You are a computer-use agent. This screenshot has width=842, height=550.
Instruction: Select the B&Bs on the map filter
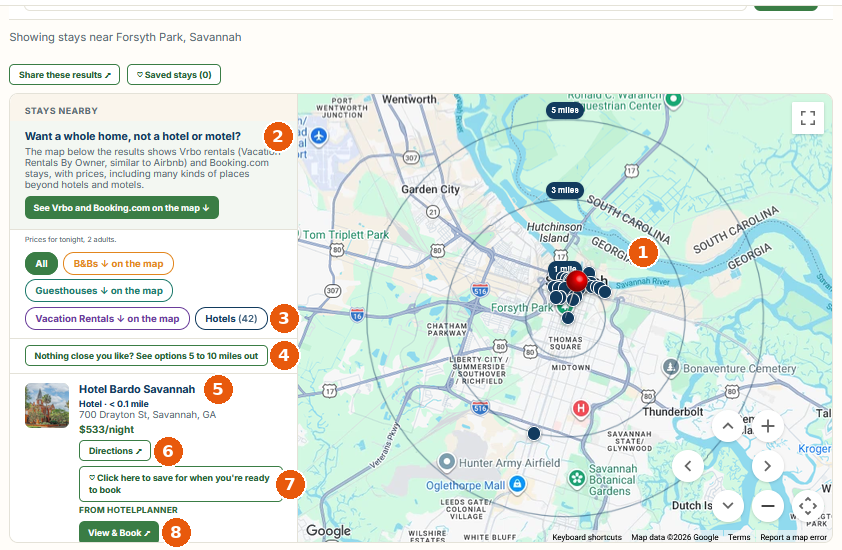pyautogui.click(x=118, y=264)
